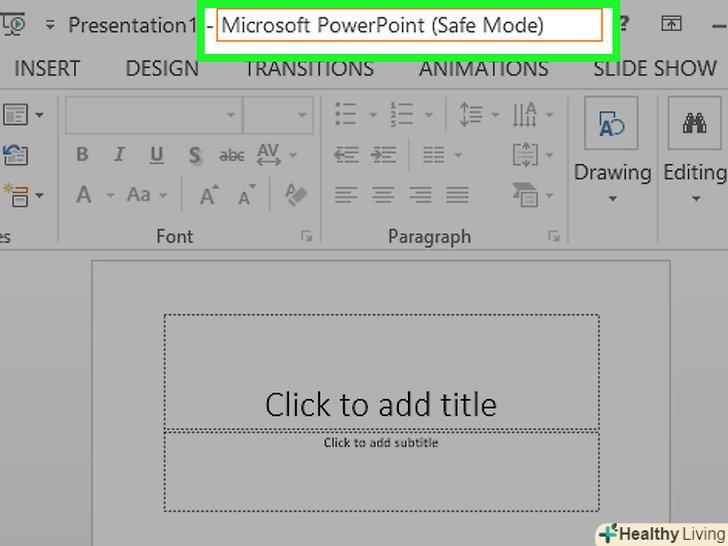Click the Character Spacing icon

pyautogui.click(x=269, y=154)
